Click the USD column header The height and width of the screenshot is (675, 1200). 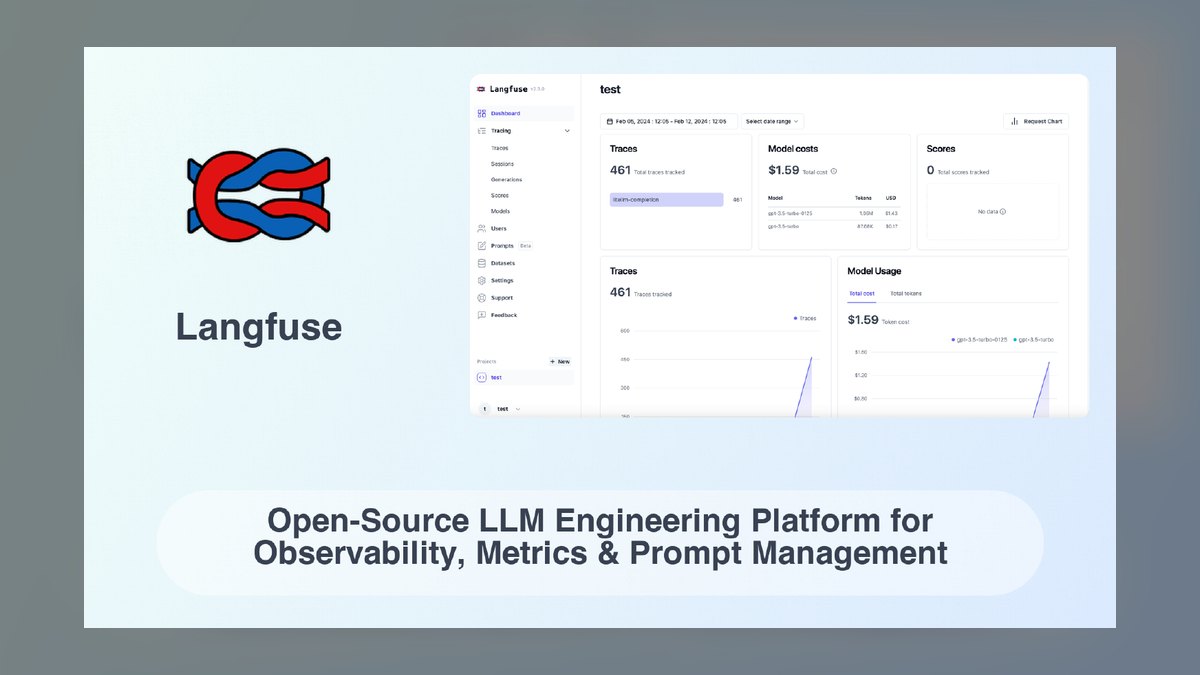(891, 198)
